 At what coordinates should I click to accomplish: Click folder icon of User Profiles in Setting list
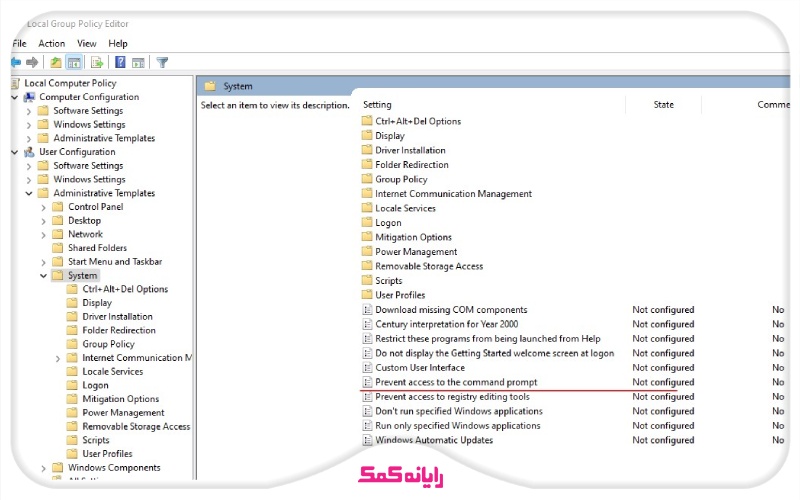click(367, 295)
